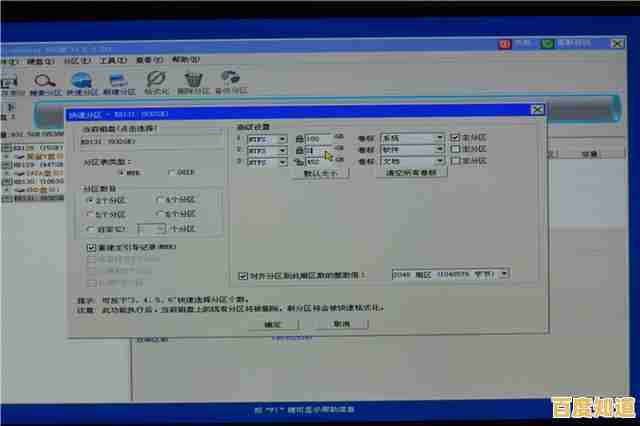
Task: Enable primary partition checkbox for second partition
Action: tap(455, 149)
